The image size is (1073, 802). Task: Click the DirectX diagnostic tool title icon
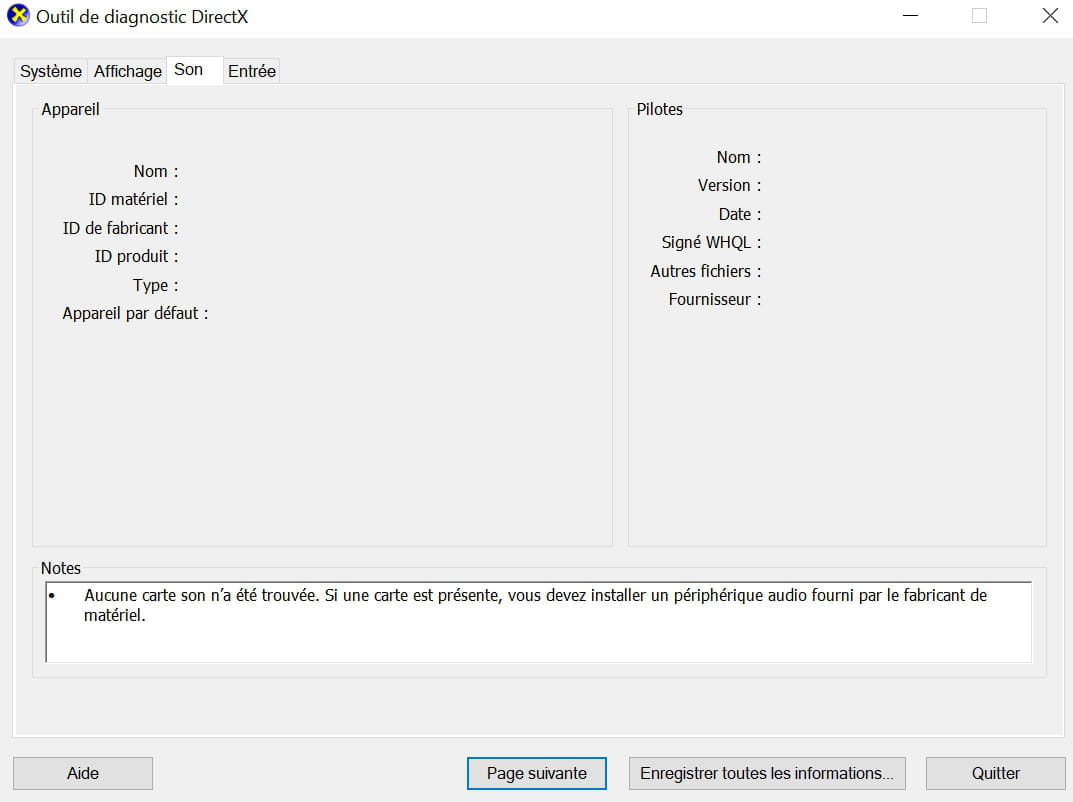[x=18, y=15]
